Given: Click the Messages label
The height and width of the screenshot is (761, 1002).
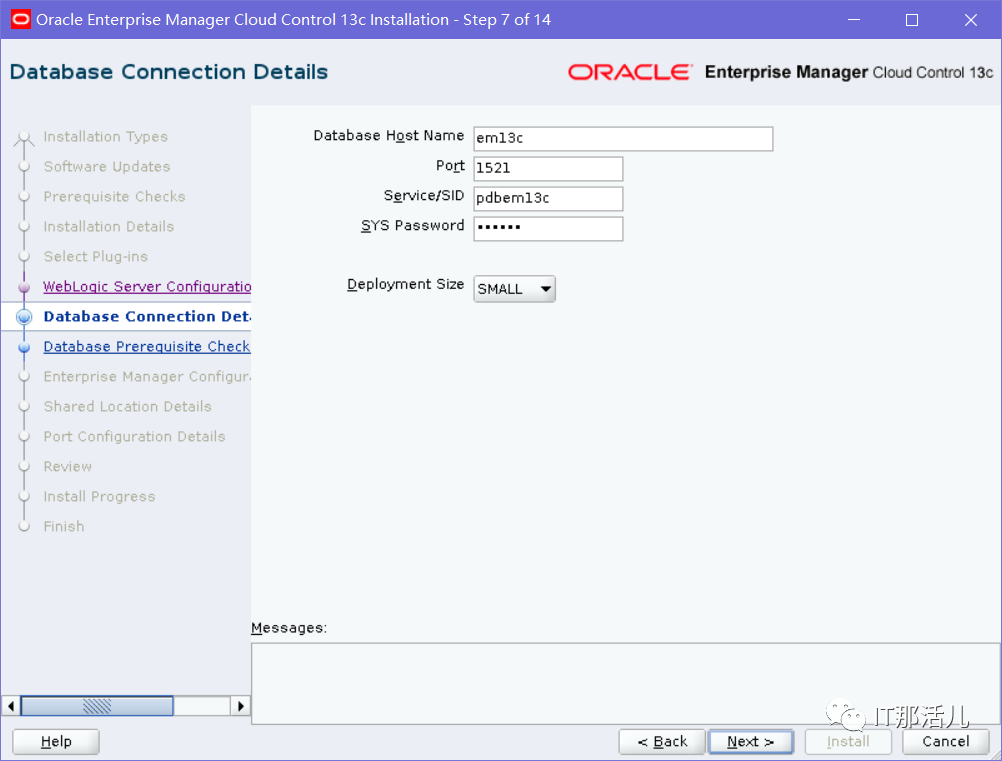Looking at the screenshot, I should 289,628.
